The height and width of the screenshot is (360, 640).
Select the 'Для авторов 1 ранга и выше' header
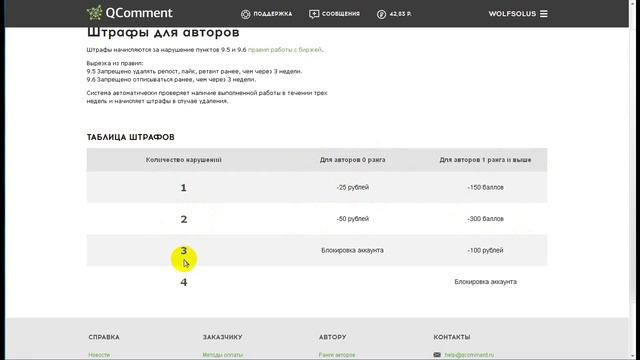pyautogui.click(x=485, y=160)
